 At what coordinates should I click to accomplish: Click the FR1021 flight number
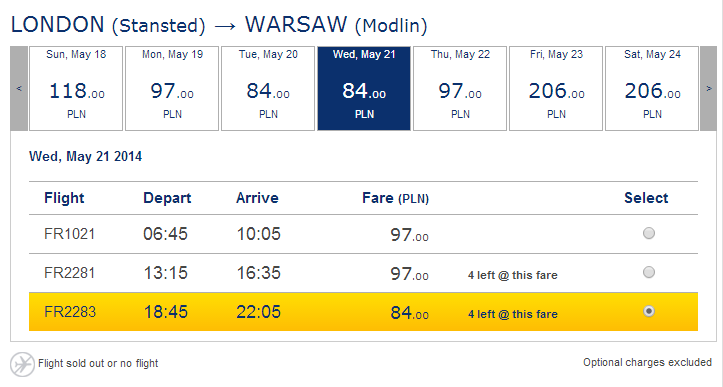pyautogui.click(x=70, y=234)
